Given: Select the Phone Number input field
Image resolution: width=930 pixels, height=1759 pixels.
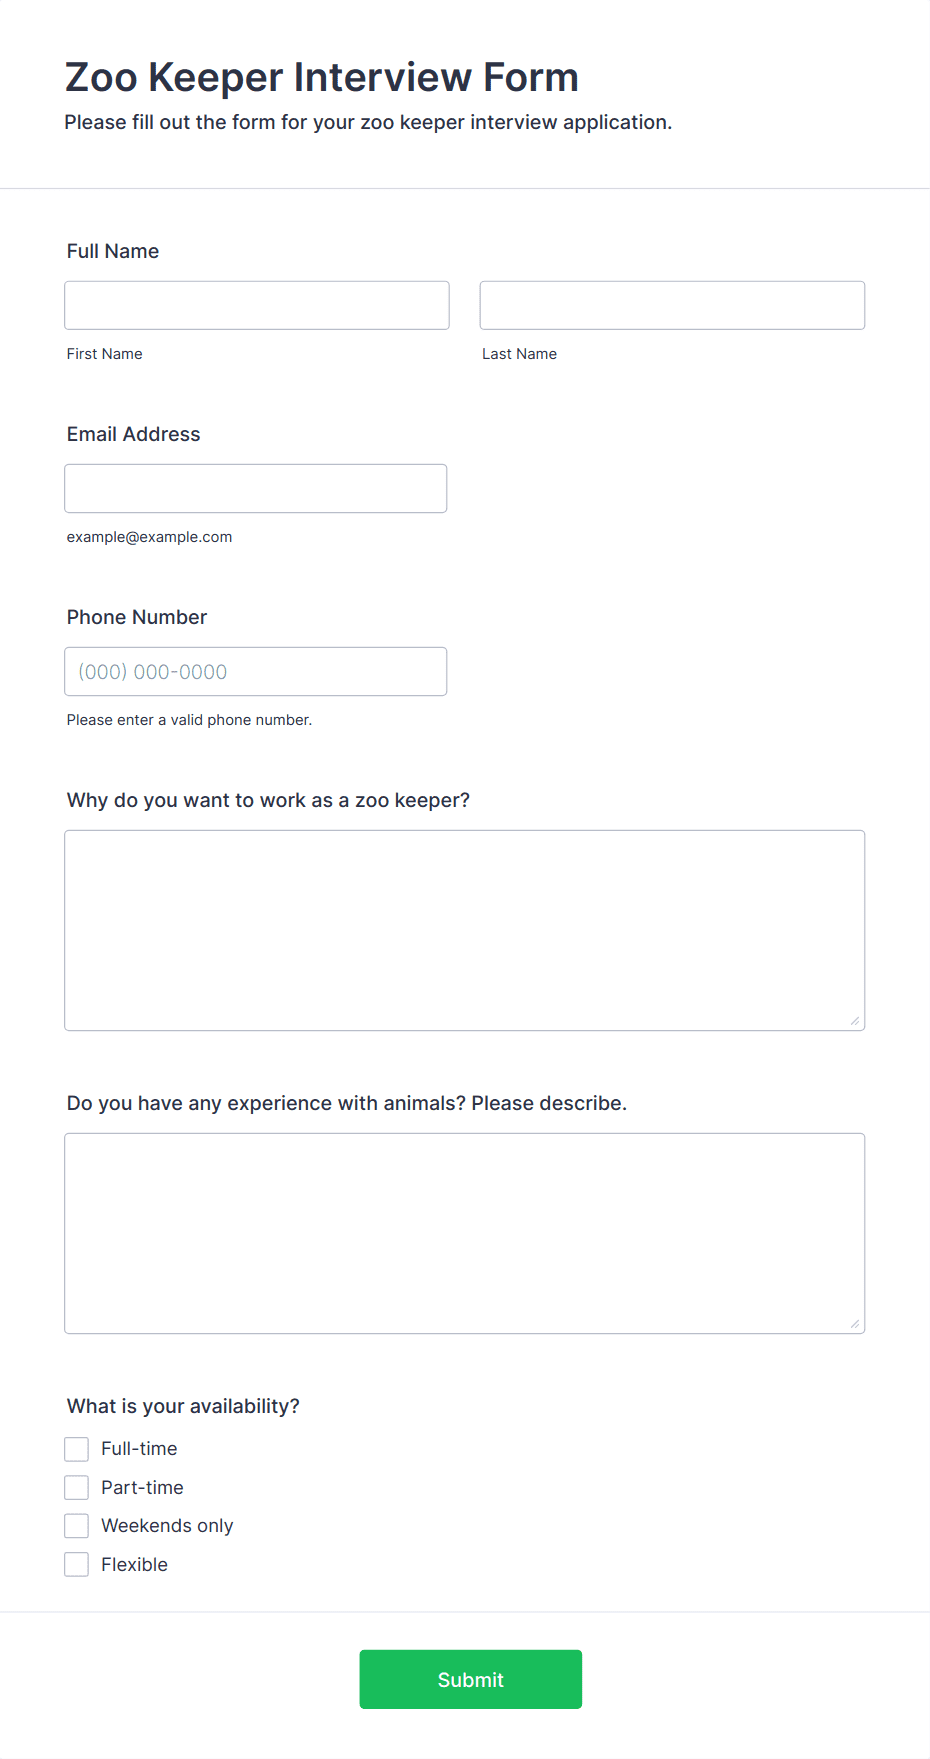Looking at the screenshot, I should coord(256,671).
